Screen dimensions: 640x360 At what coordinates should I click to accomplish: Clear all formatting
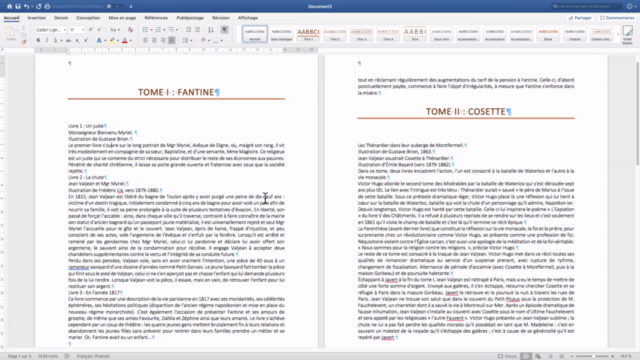coord(130,30)
